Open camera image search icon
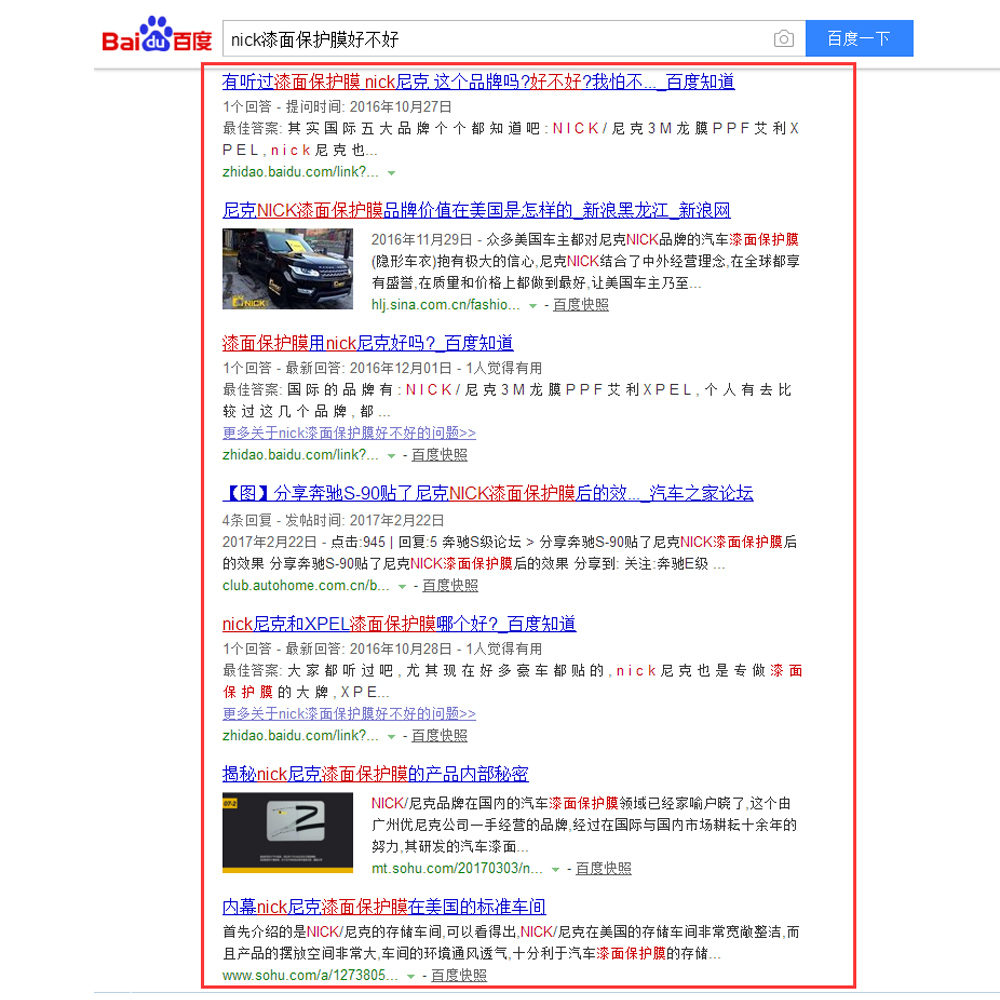 [x=784, y=39]
